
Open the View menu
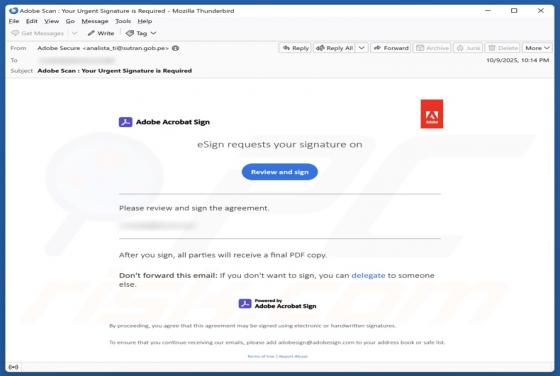click(x=51, y=21)
